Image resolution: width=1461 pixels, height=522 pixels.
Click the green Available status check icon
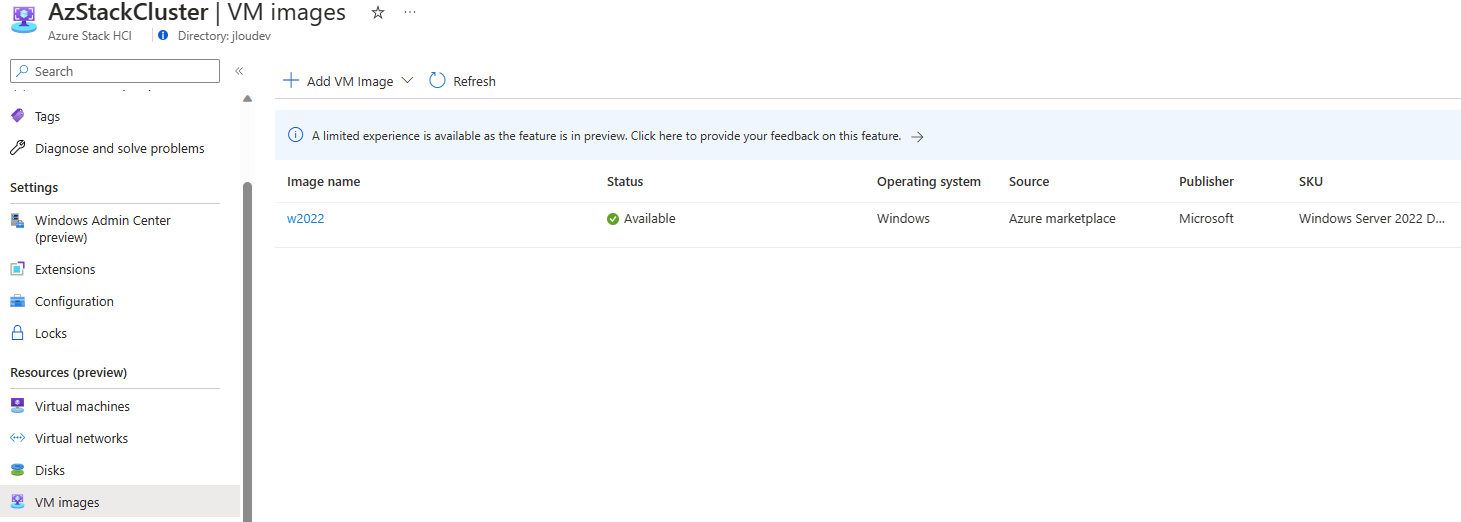point(613,219)
